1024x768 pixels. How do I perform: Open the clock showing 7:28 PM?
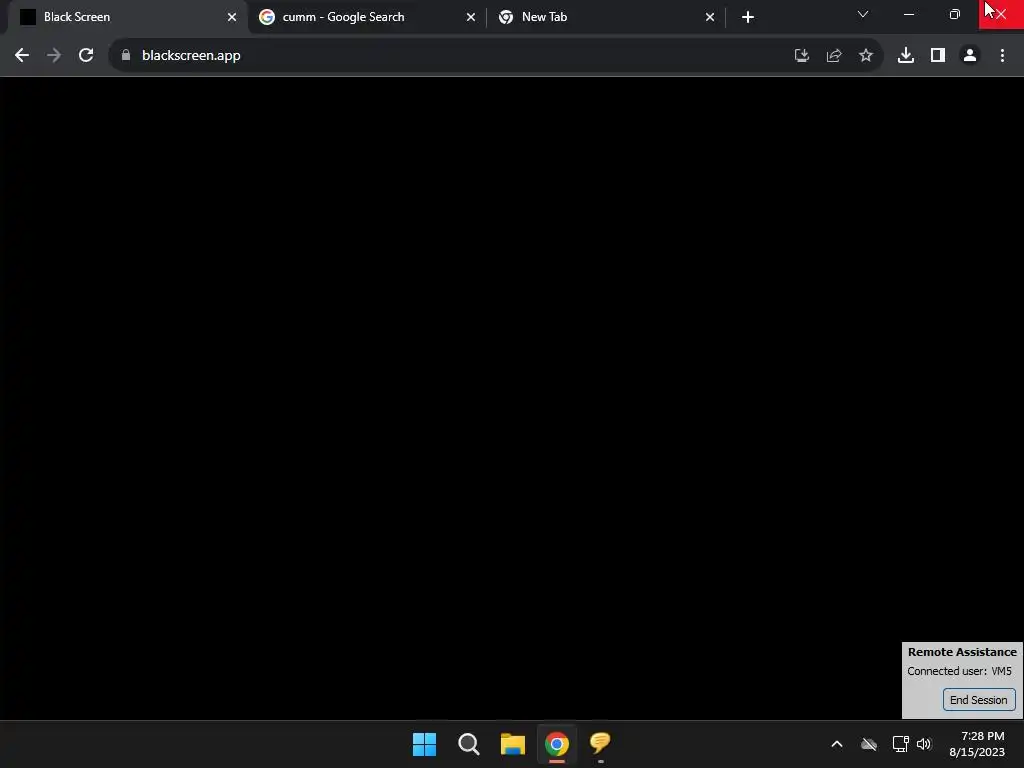(977, 744)
